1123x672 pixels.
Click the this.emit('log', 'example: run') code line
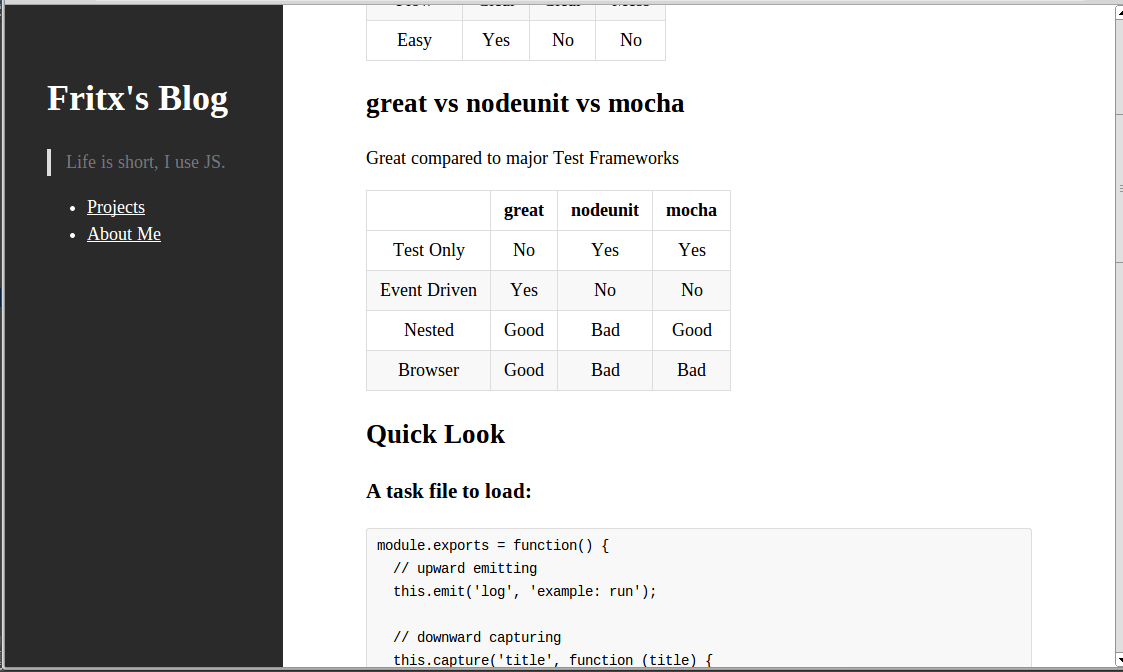[524, 591]
